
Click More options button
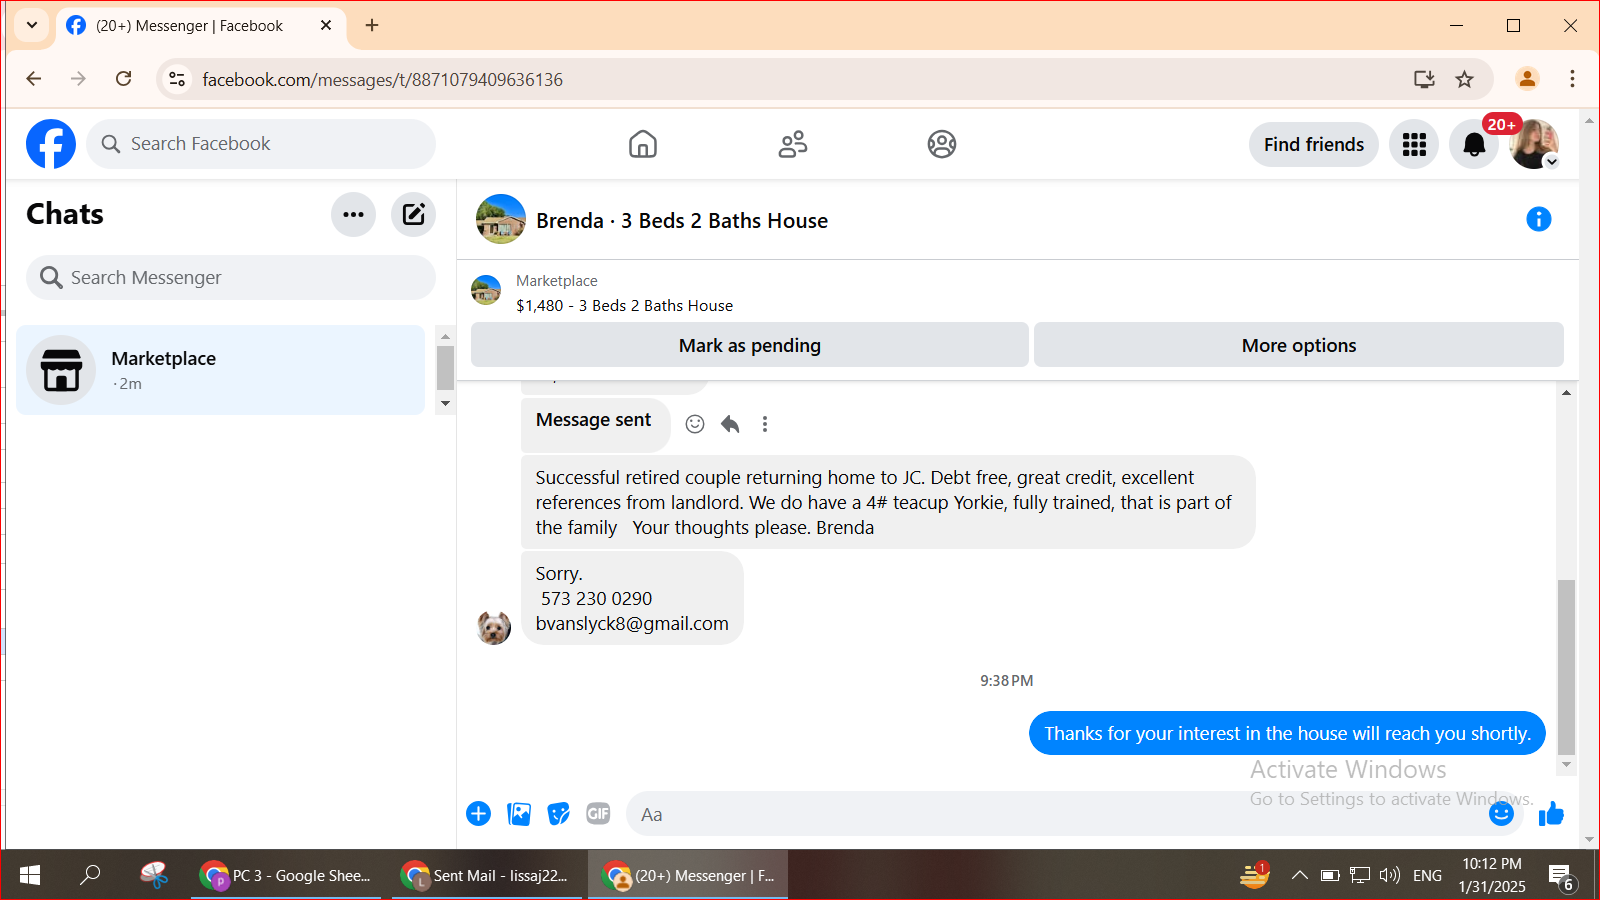click(1299, 345)
